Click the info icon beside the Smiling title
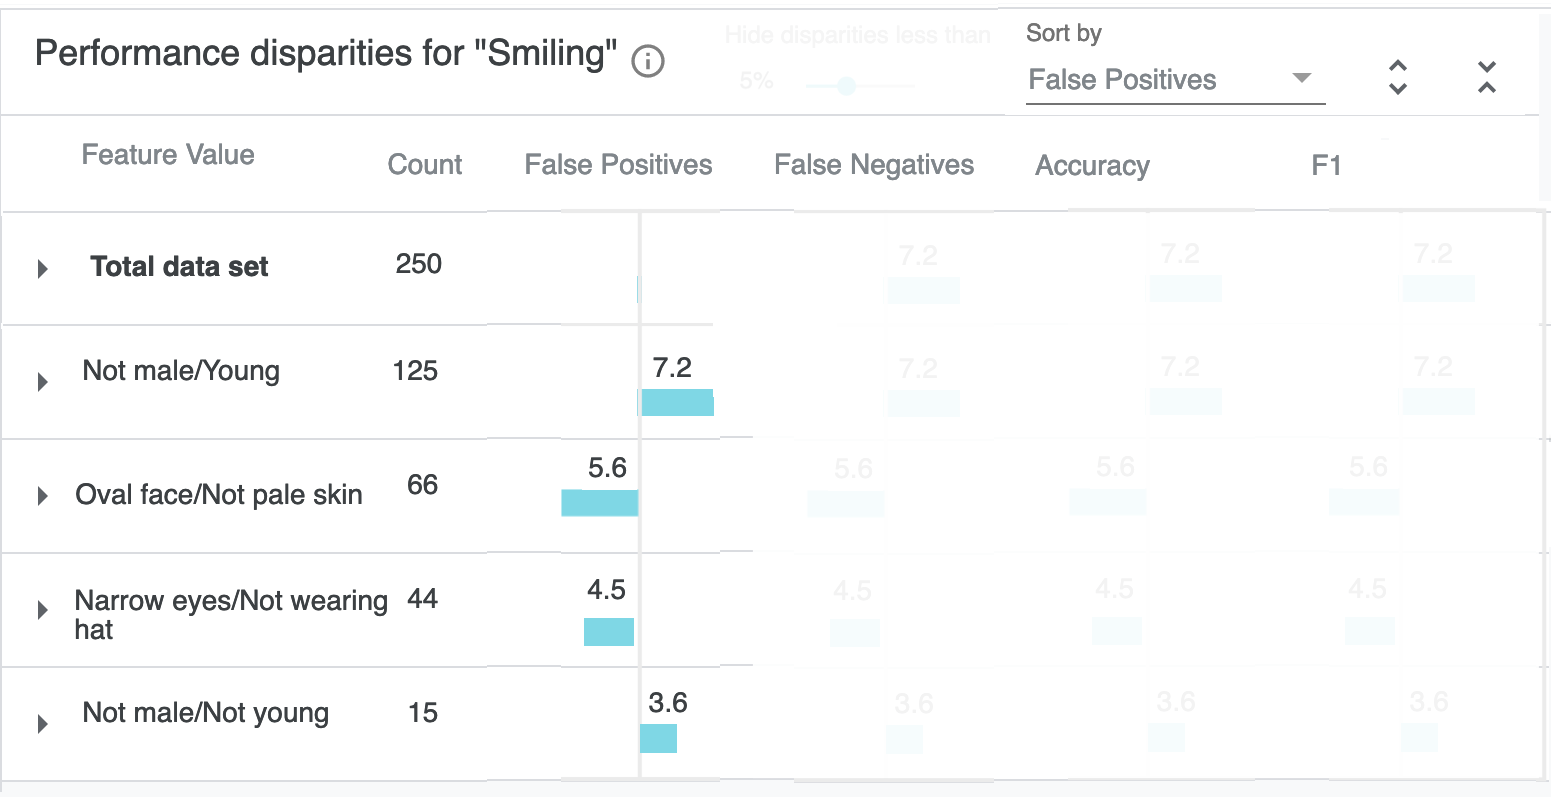 pyautogui.click(x=648, y=62)
